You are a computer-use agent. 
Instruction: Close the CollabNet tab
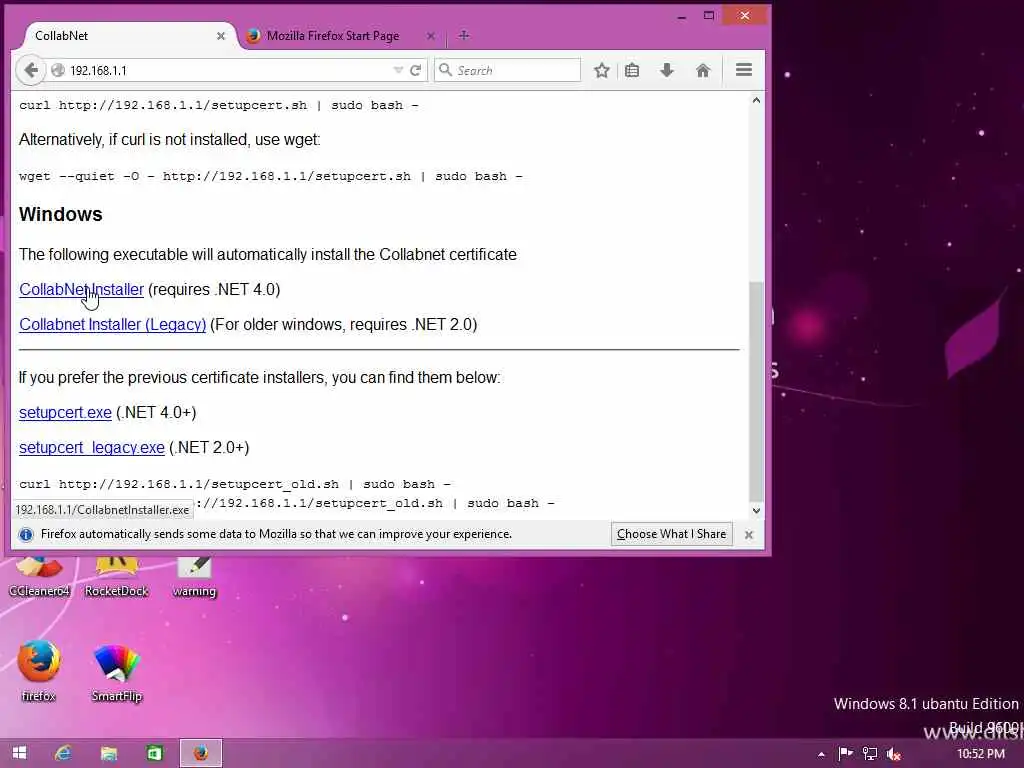click(x=221, y=36)
